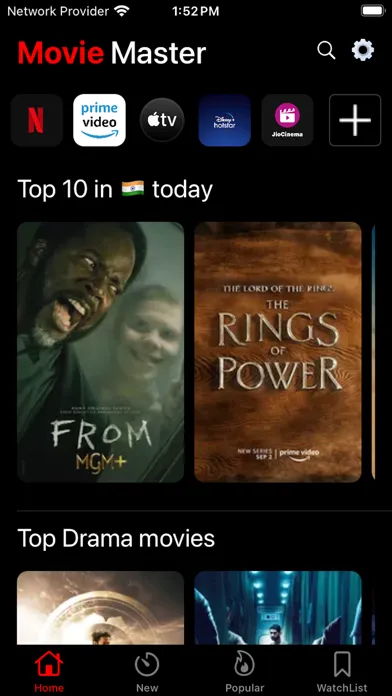The height and width of the screenshot is (696, 392).
Task: Switch to the New tab
Action: (x=147, y=671)
